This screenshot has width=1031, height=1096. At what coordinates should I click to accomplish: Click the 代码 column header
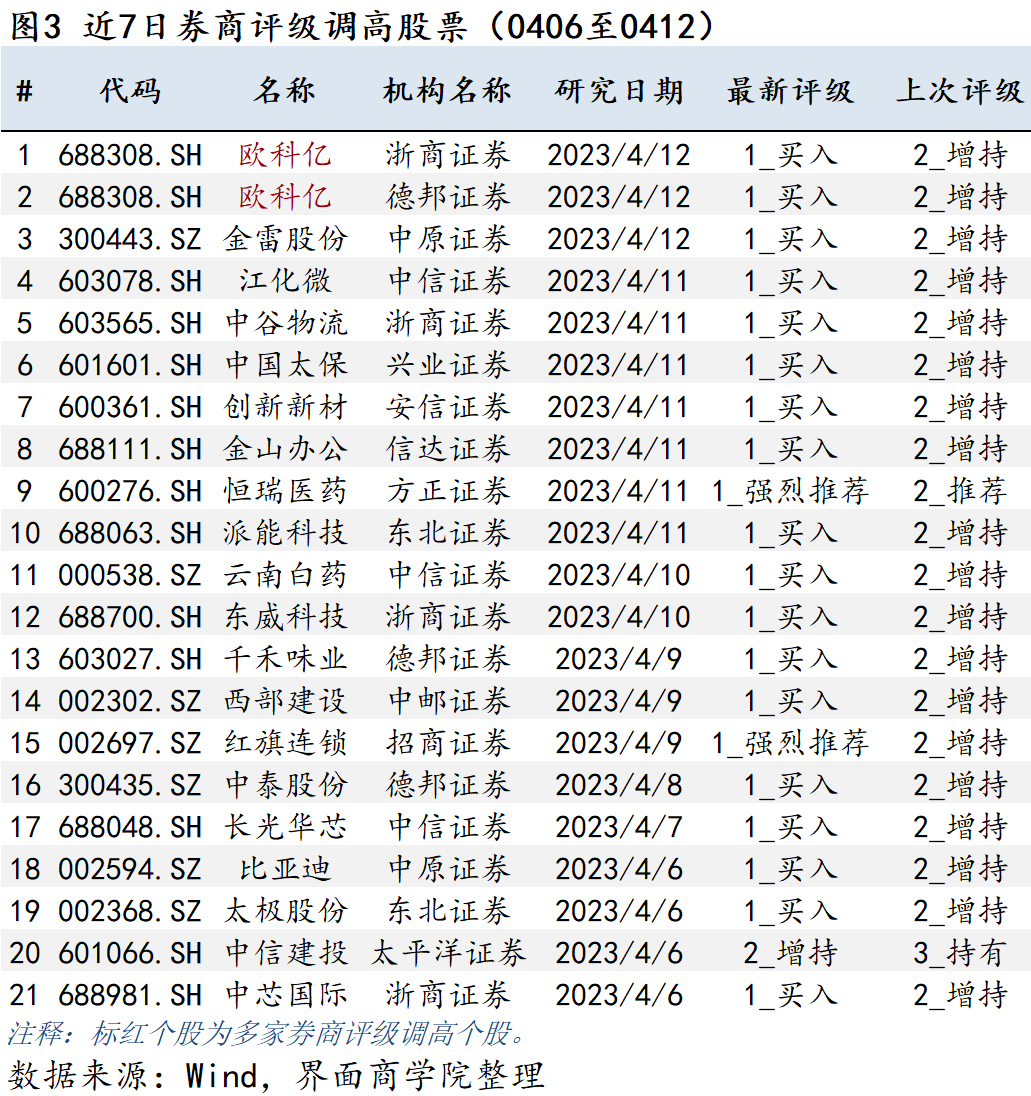pos(130,91)
